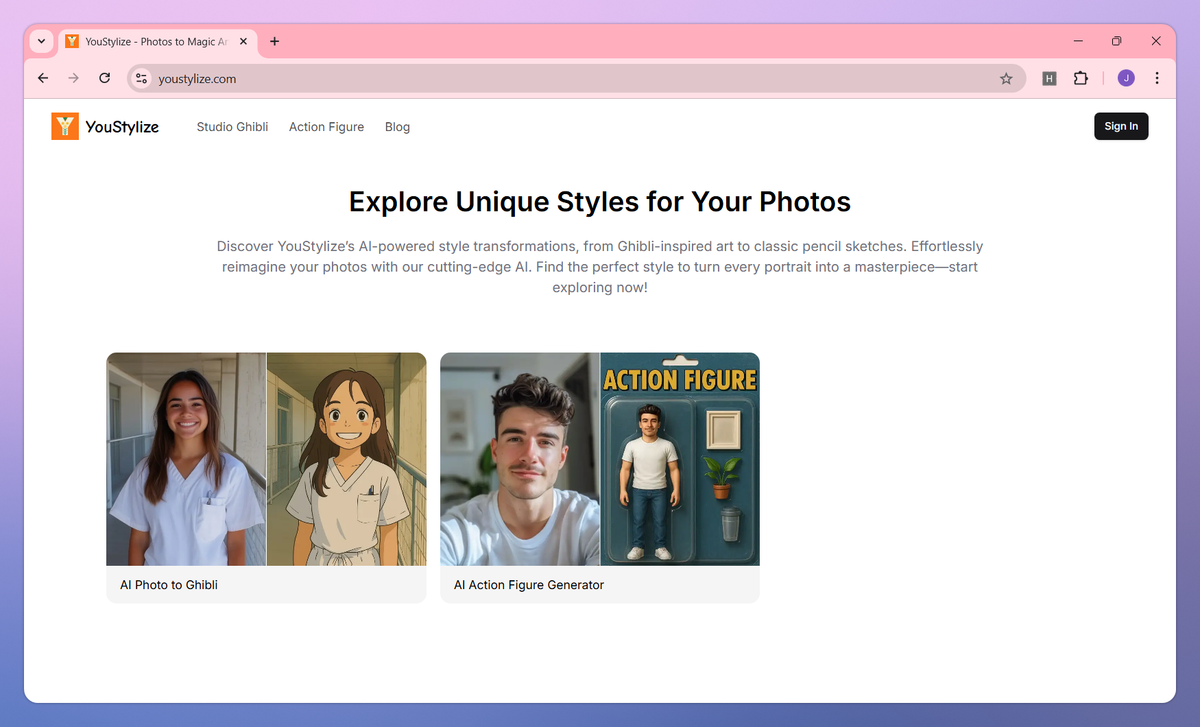Image resolution: width=1200 pixels, height=727 pixels.
Task: Click the Sign In button
Action: [1121, 126]
